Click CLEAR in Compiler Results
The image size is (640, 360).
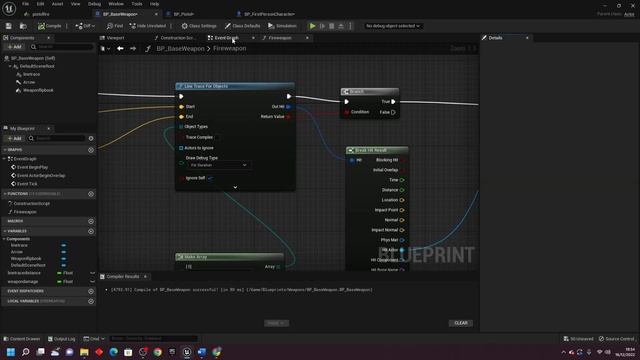click(x=461, y=323)
